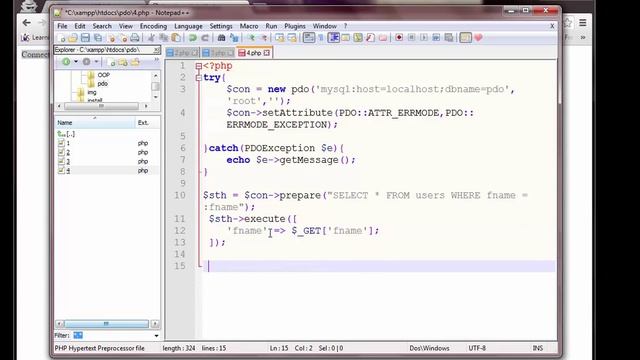Open the Search menu
The image size is (640, 360).
pos(102,26)
